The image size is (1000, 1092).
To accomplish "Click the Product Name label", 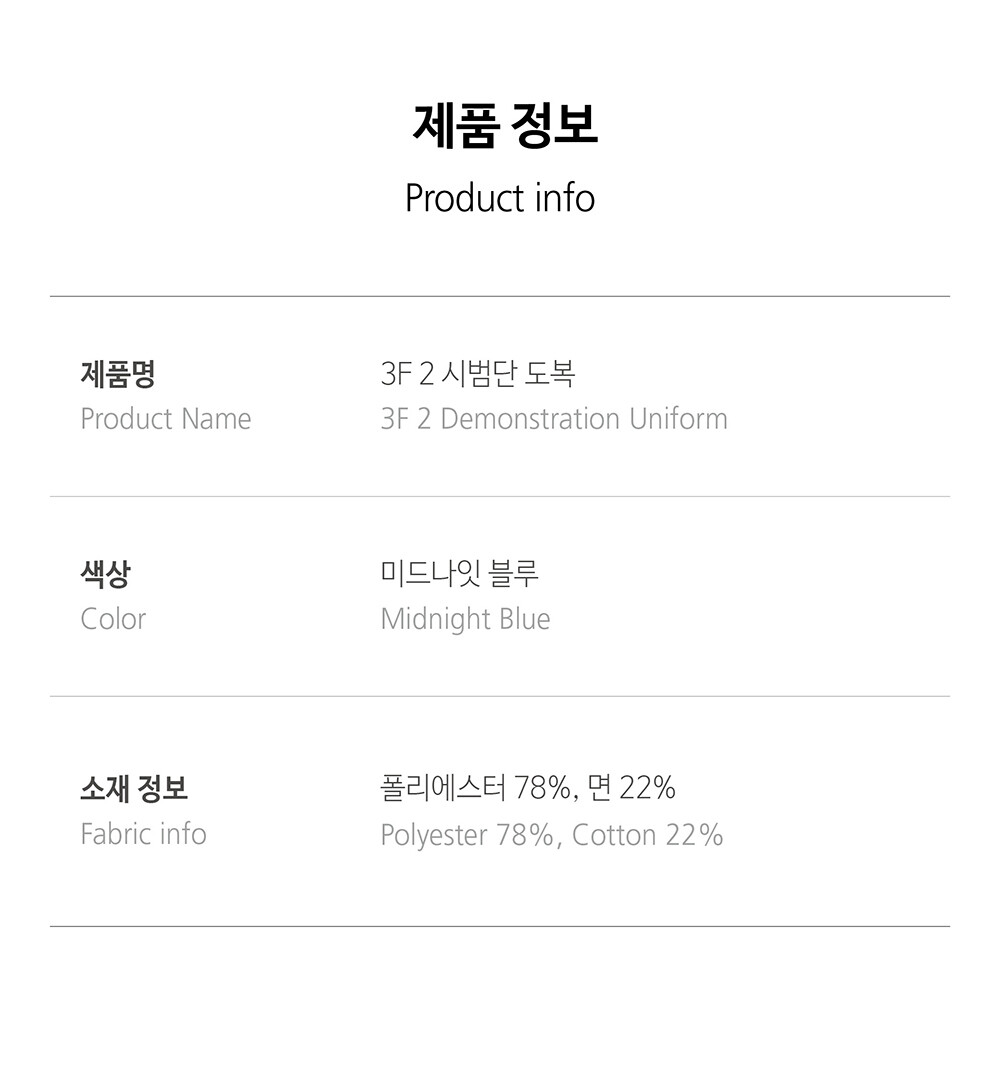I will 166,419.
